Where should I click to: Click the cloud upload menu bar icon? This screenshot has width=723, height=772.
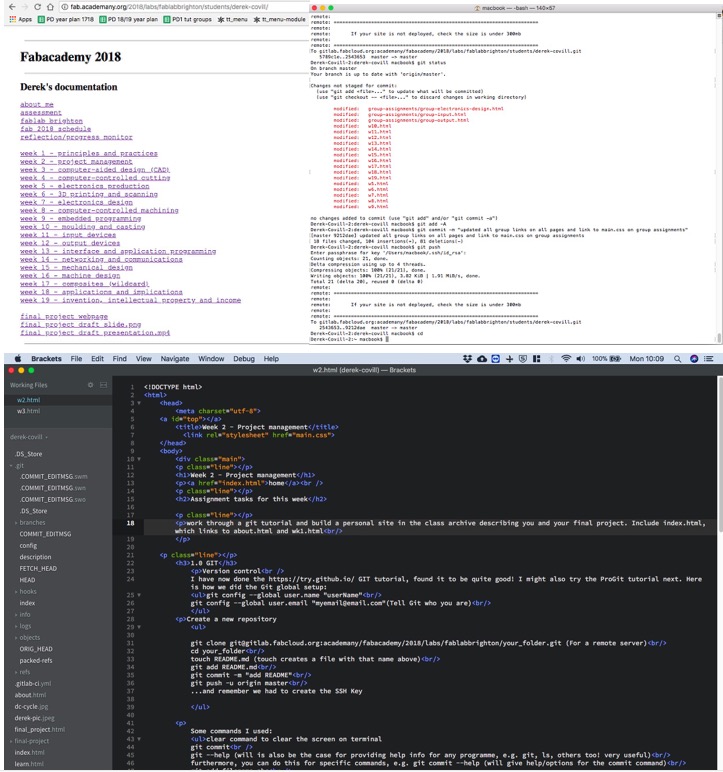[482, 359]
